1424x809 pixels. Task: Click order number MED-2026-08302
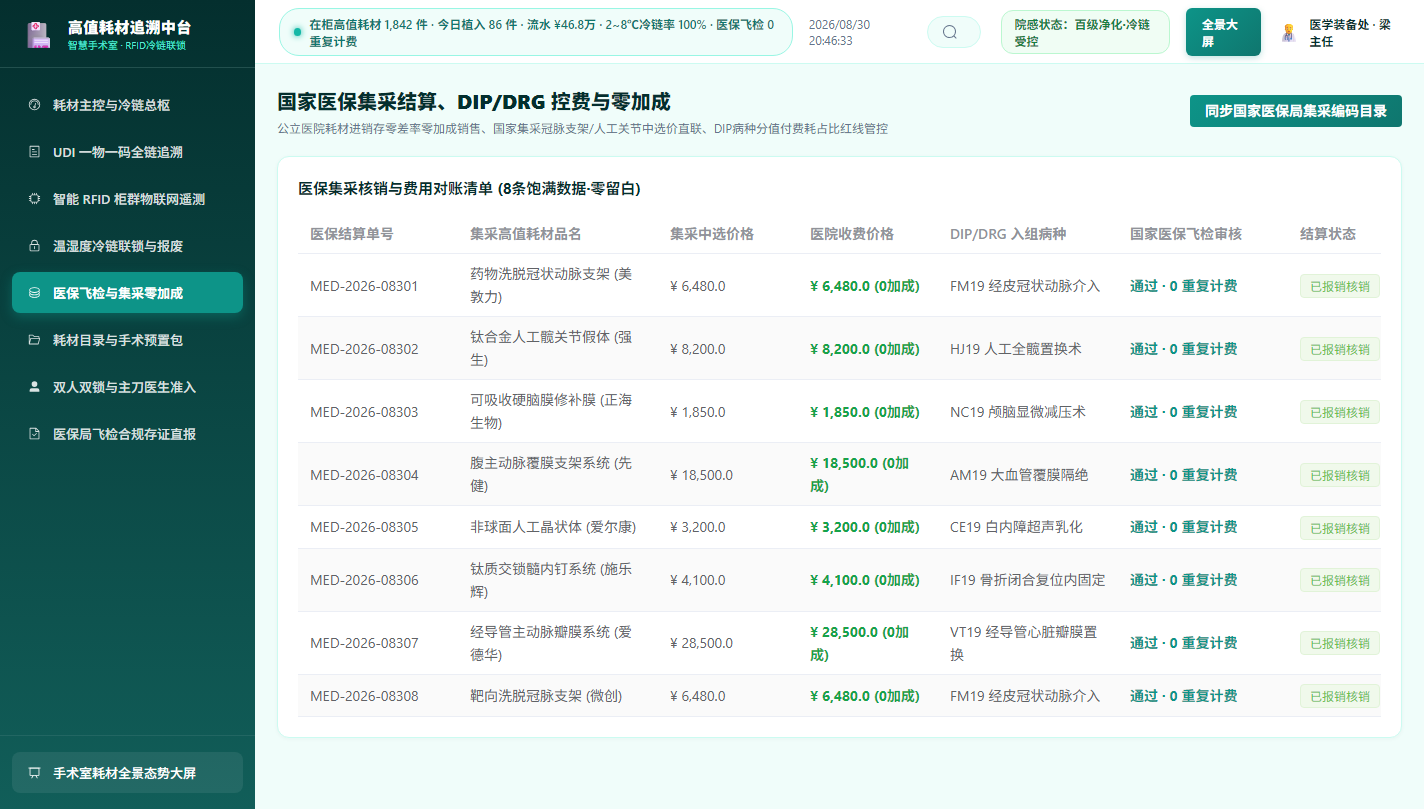[364, 349]
